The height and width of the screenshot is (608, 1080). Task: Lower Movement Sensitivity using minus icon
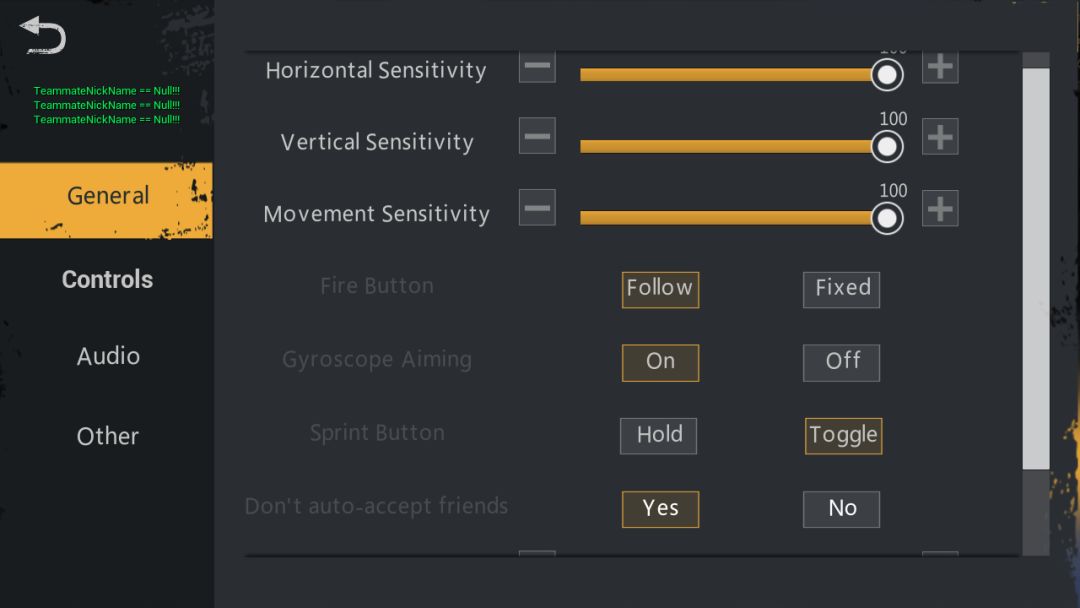coord(537,208)
